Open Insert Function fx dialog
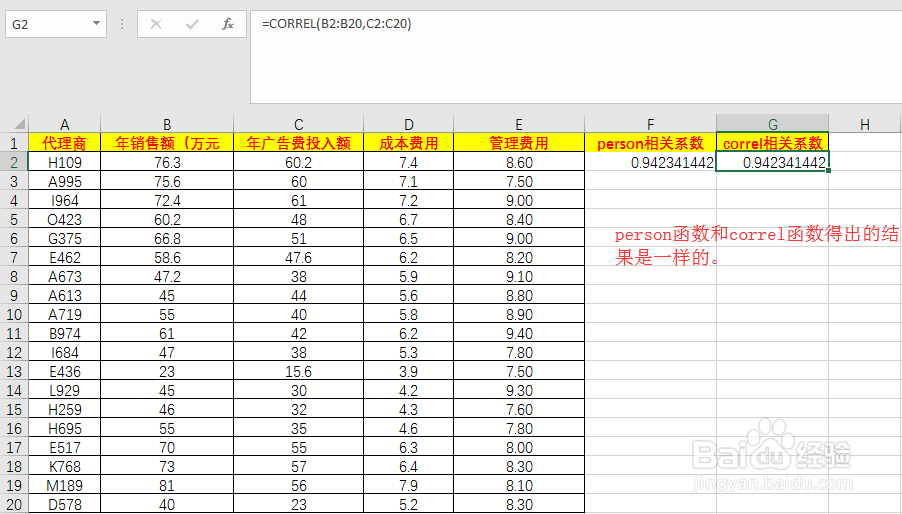This screenshot has width=902, height=514. tap(228, 24)
